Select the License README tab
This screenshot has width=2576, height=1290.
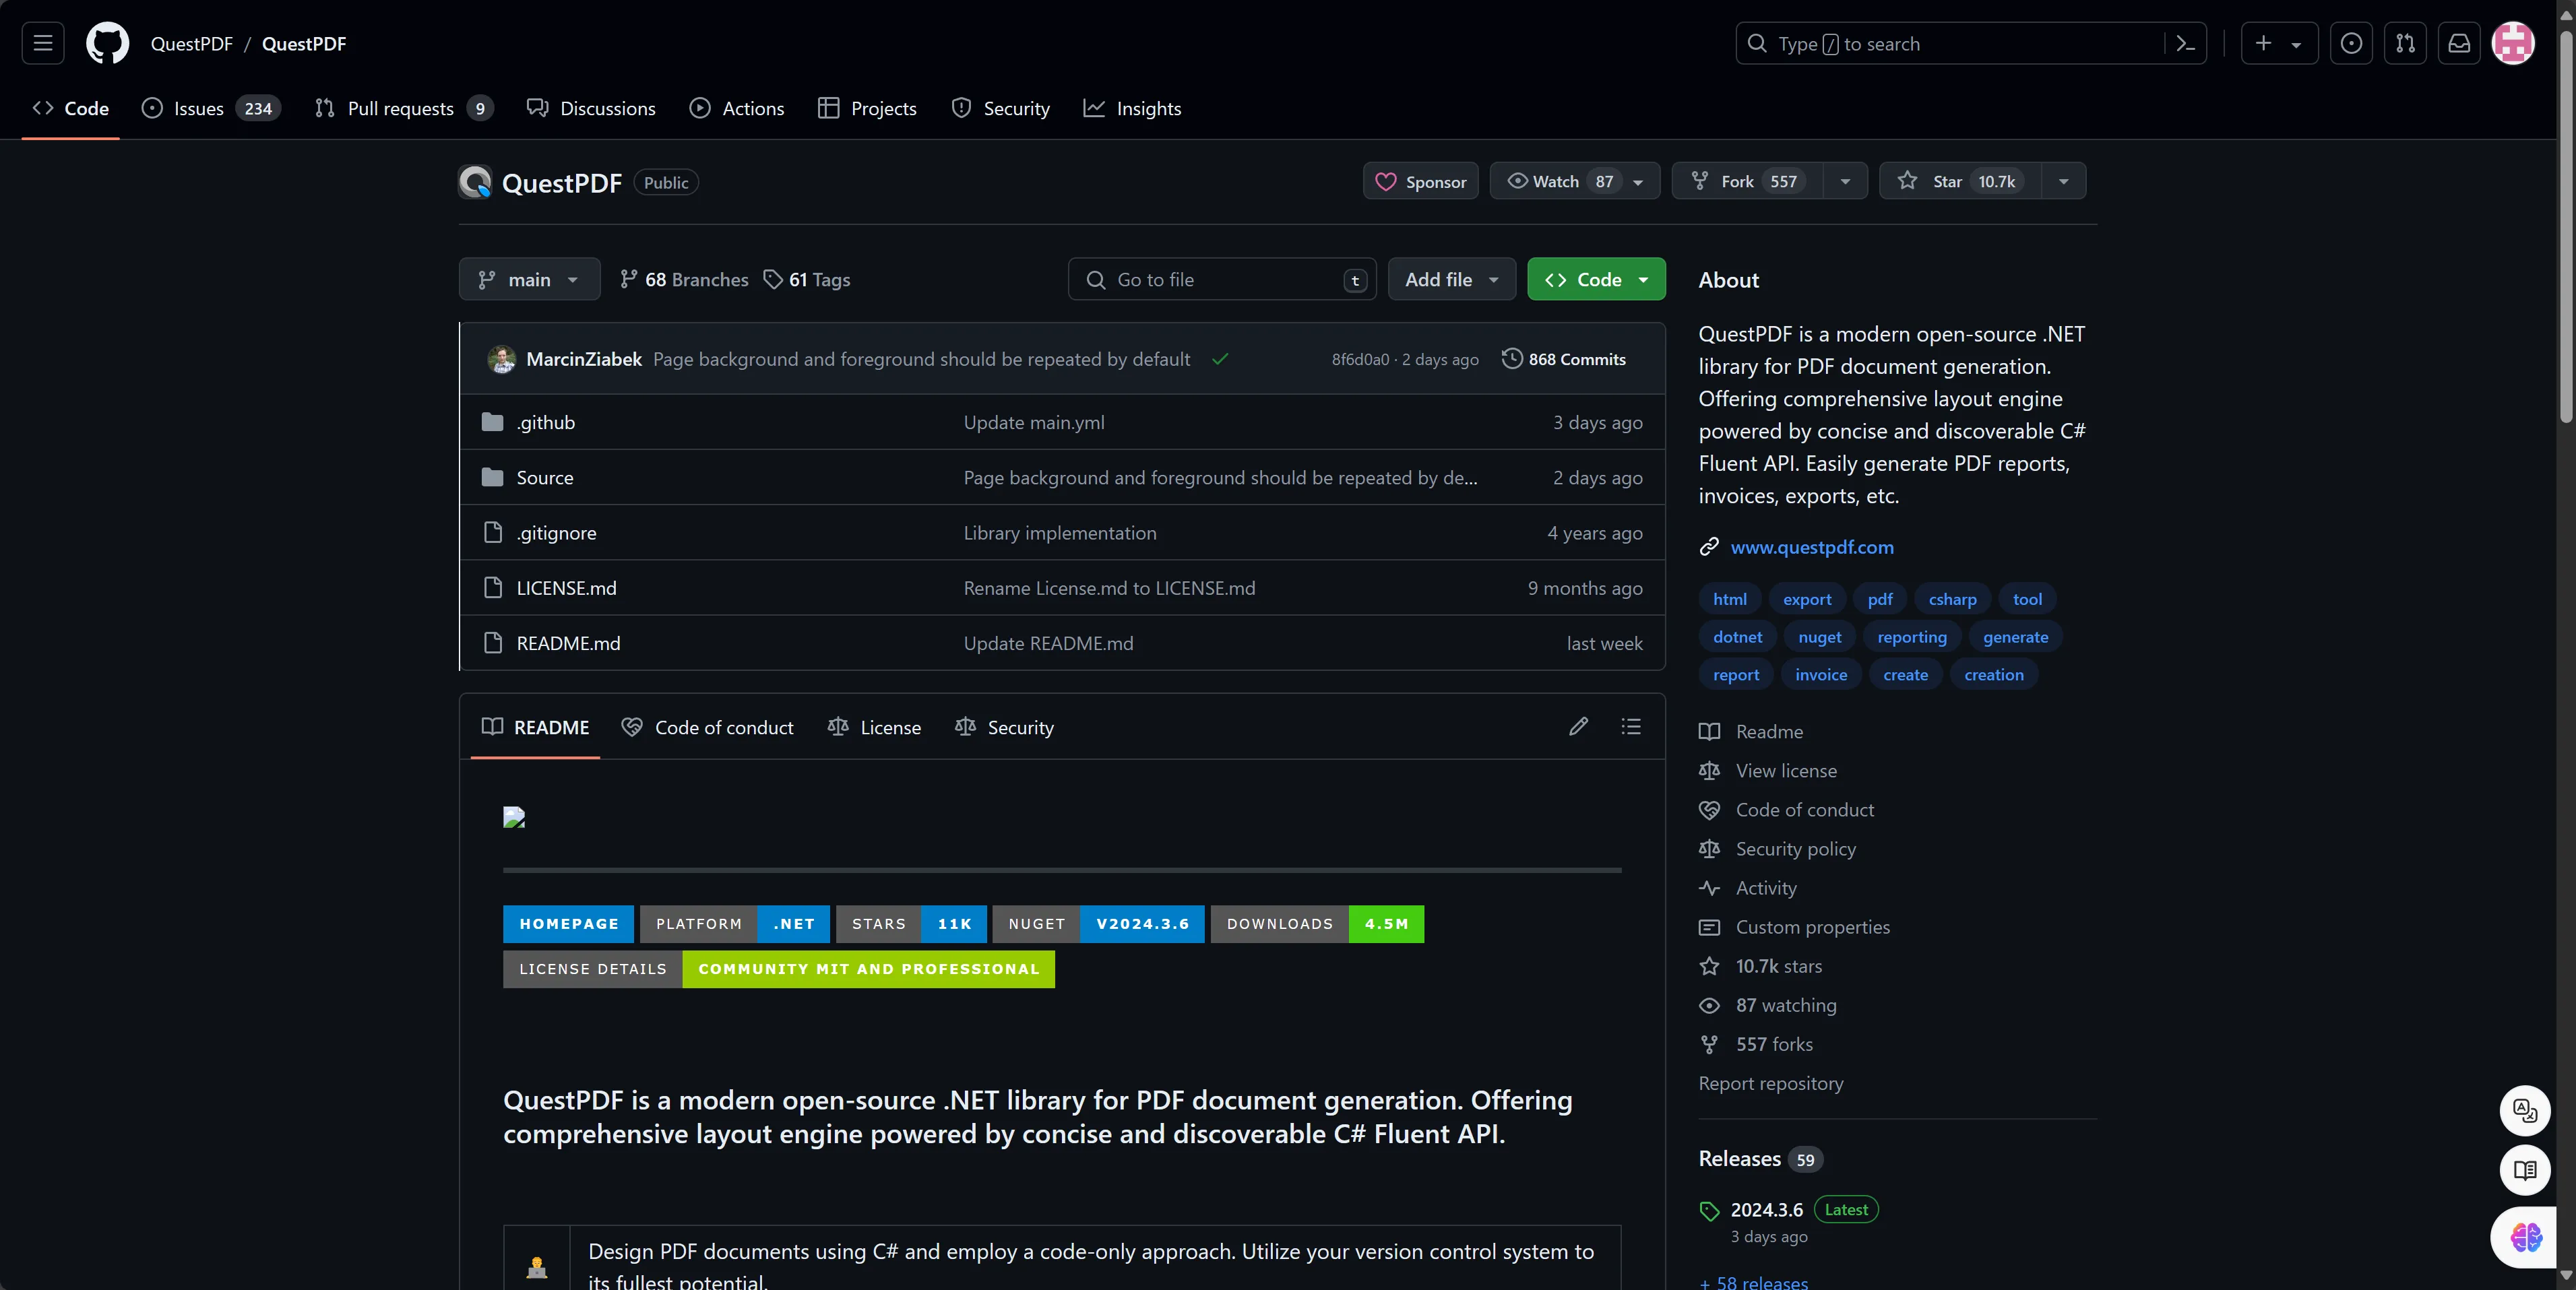(x=874, y=727)
